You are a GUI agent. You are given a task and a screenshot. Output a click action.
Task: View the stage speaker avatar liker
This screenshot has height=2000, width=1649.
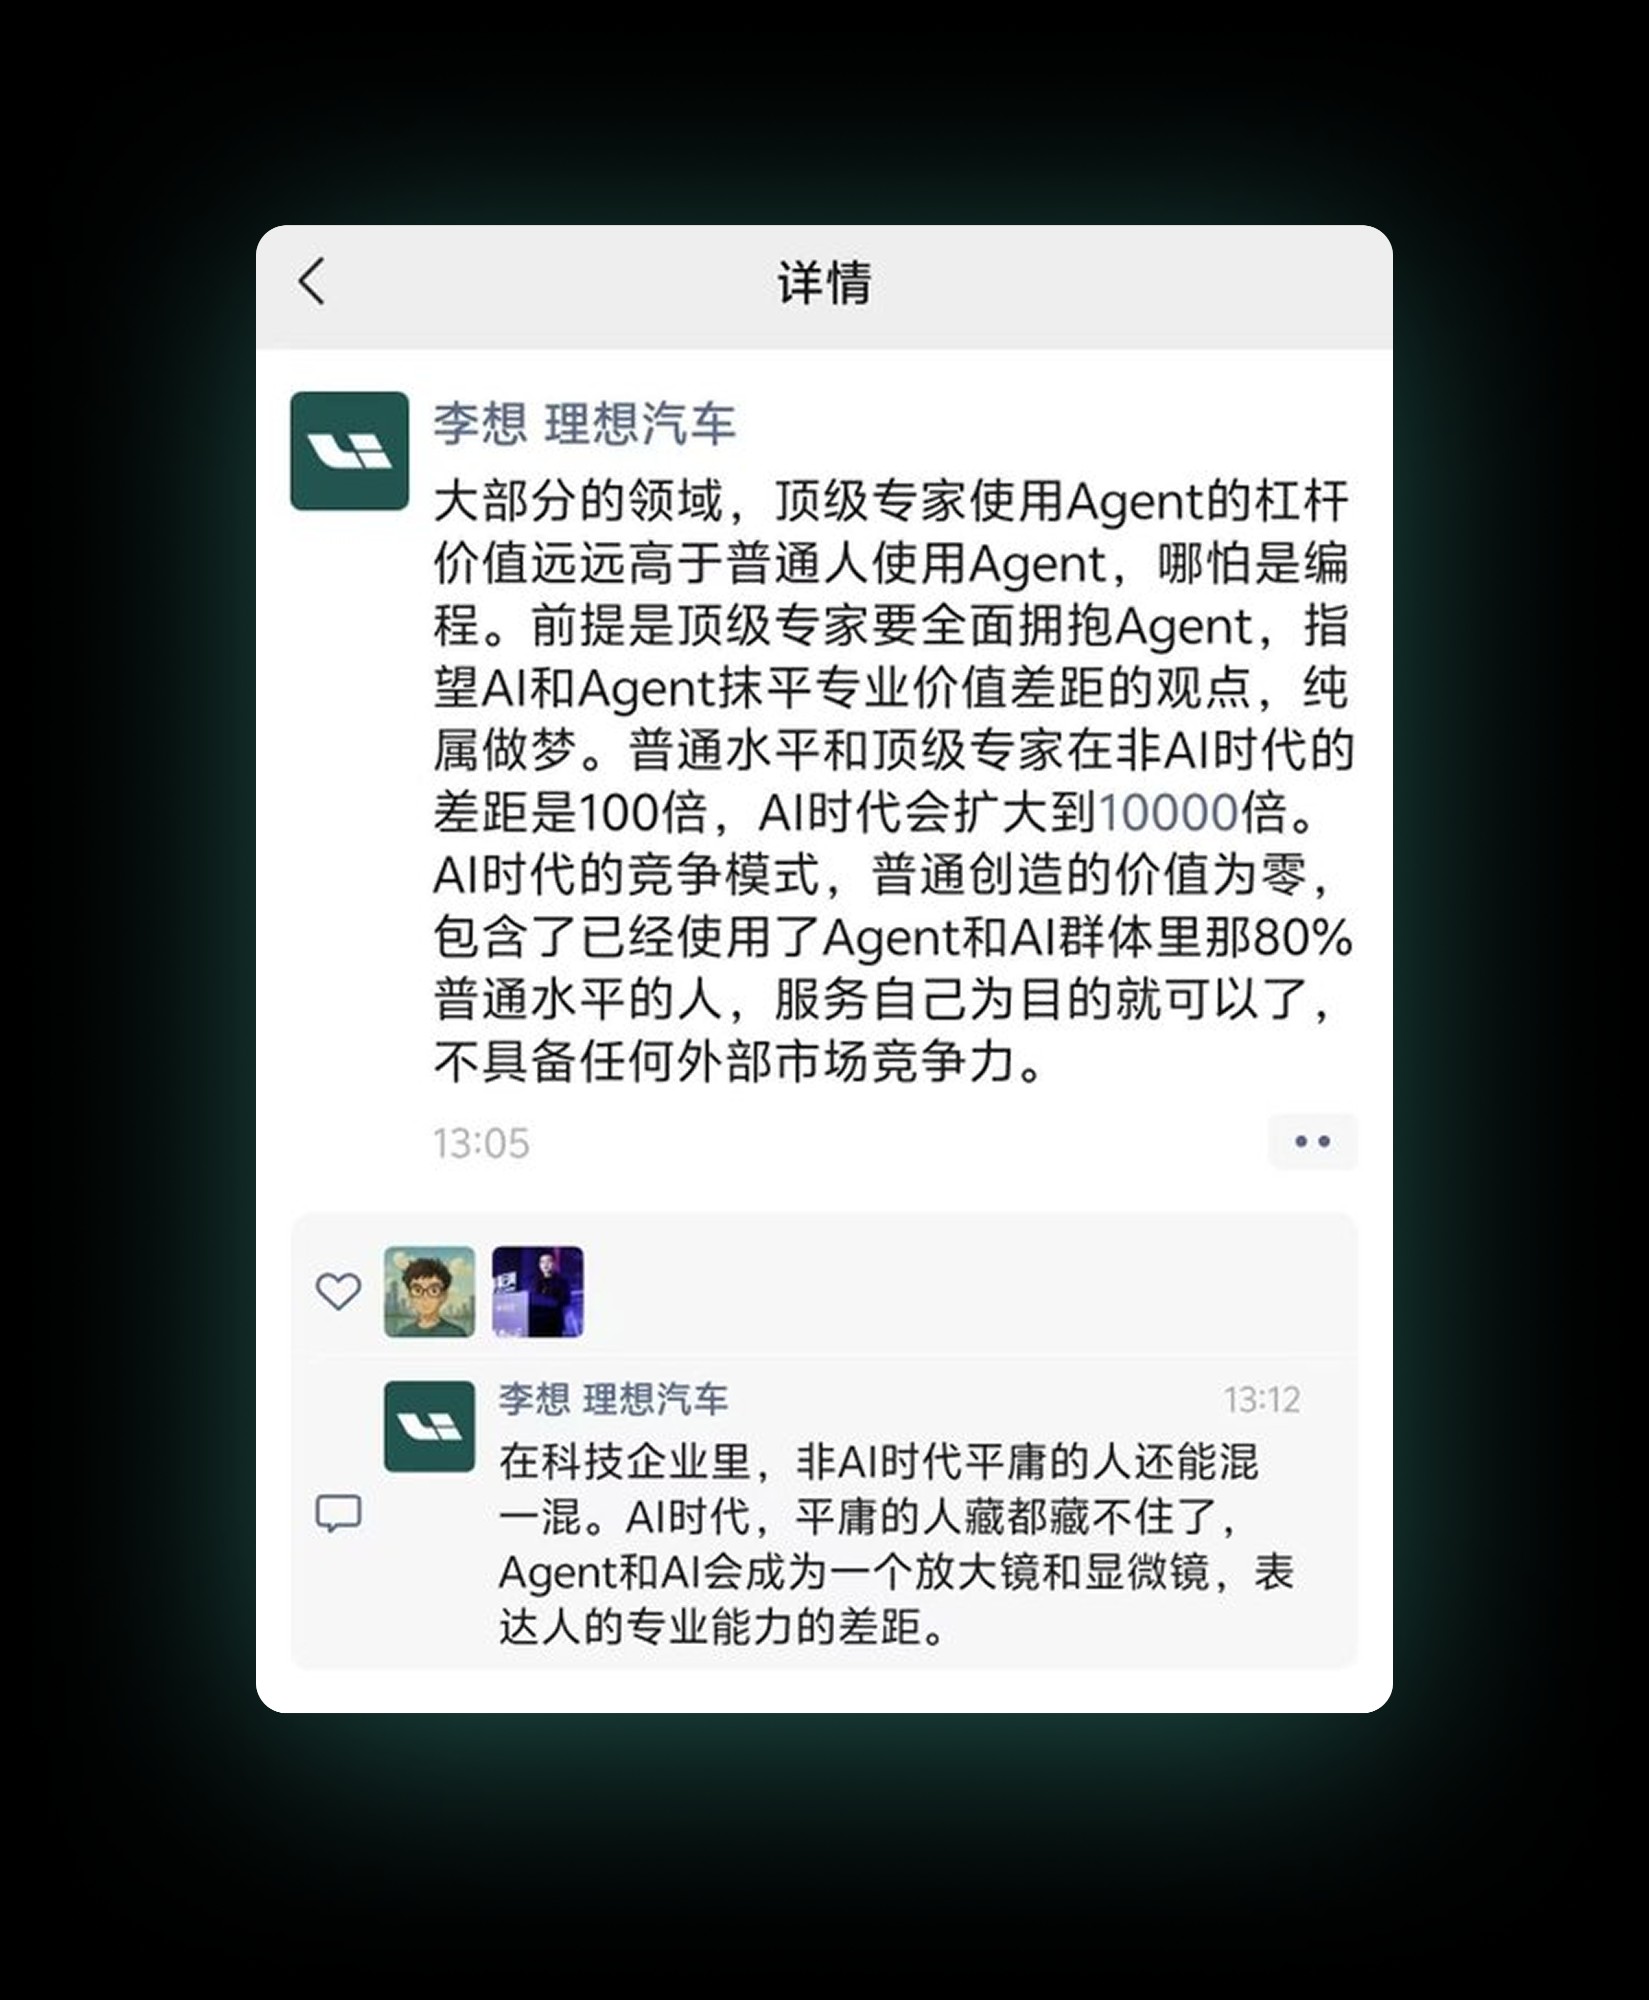pyautogui.click(x=538, y=1292)
